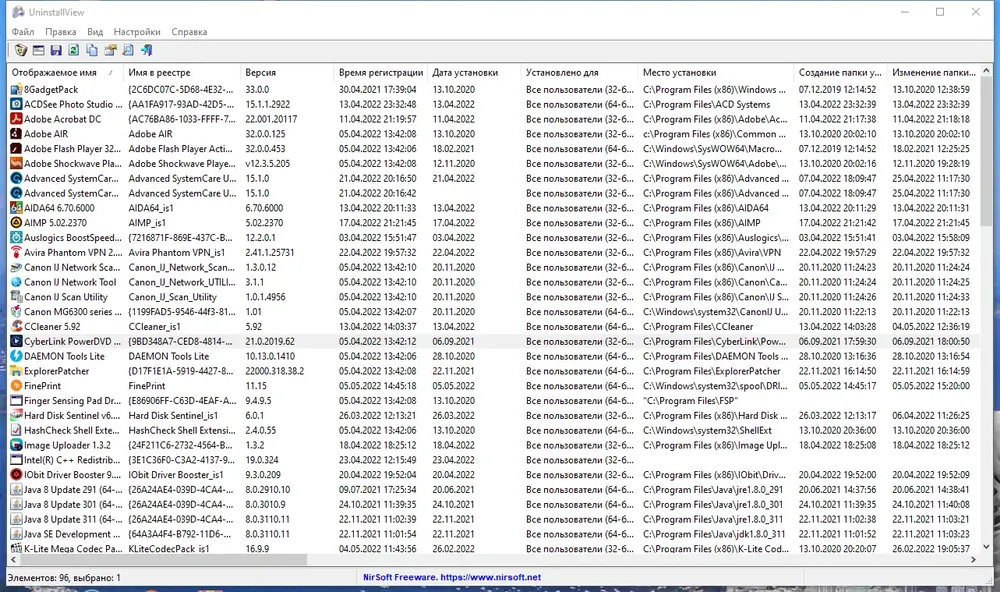Open the Справка menu
The width and height of the screenshot is (1000, 592).
tap(189, 31)
